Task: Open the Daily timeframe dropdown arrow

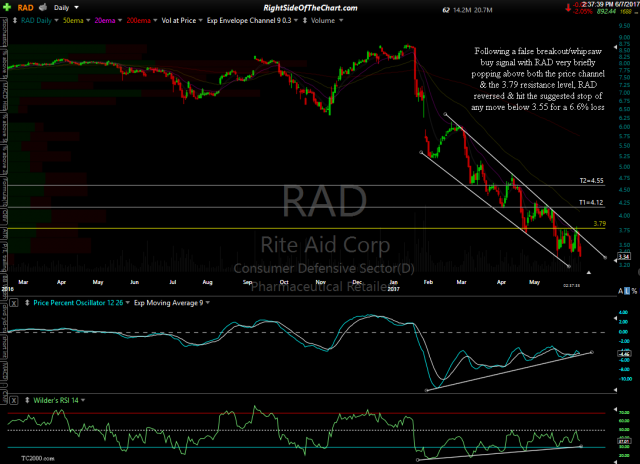Action: 76,8
